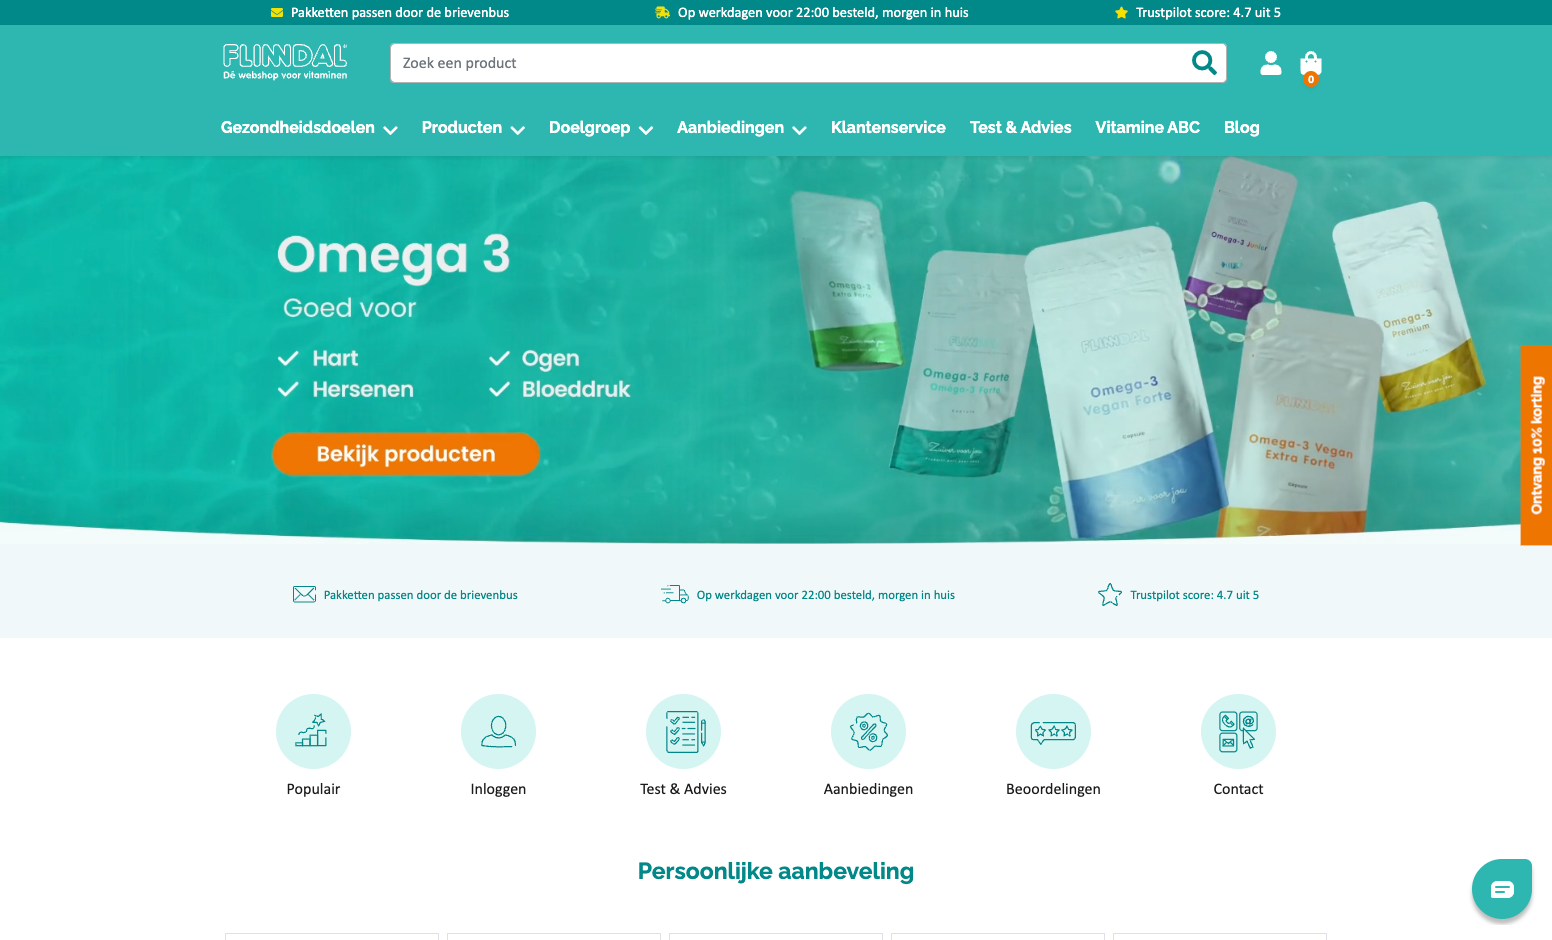Open the Ontvang 10% korting side tab
The width and height of the screenshot is (1552, 940).
[x=1536, y=445]
